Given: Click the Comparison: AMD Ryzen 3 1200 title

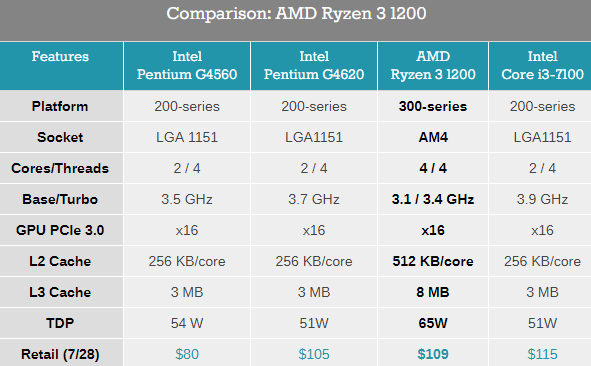Looking at the screenshot, I should tap(296, 14).
